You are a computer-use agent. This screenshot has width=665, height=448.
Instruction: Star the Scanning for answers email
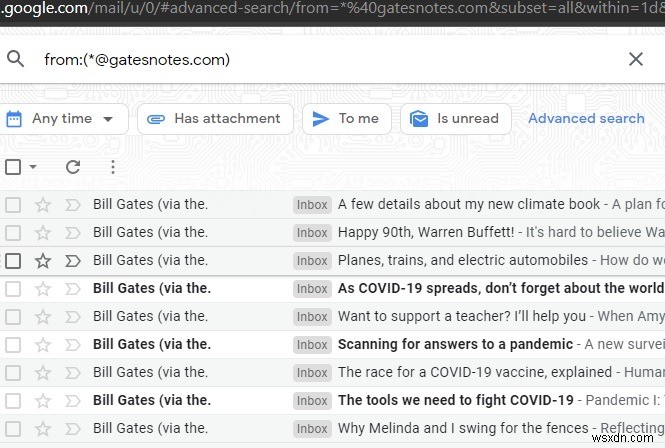[43, 345]
